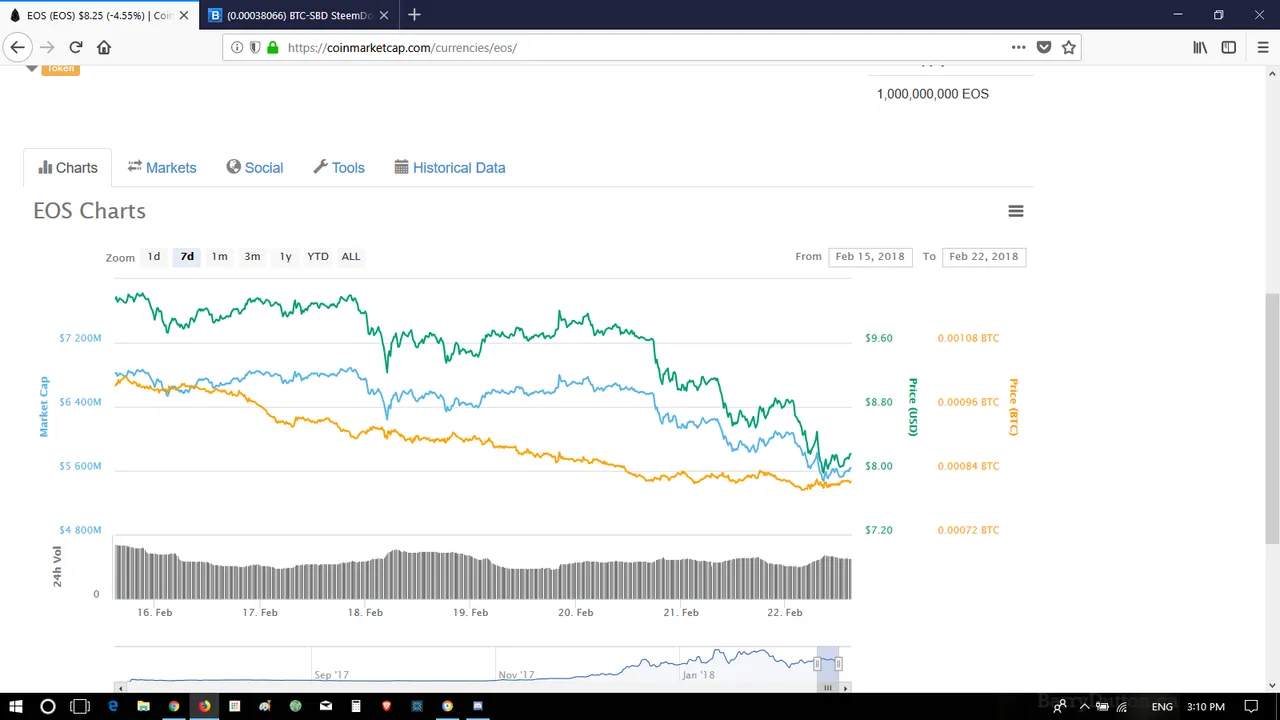Click the Price (BTC) axis label
This screenshot has height=720, width=1280.
pyautogui.click(x=1013, y=406)
